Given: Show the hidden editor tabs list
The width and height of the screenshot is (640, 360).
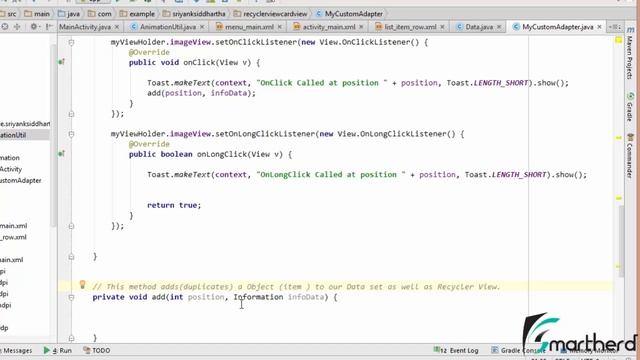Looking at the screenshot, I should [614, 27].
